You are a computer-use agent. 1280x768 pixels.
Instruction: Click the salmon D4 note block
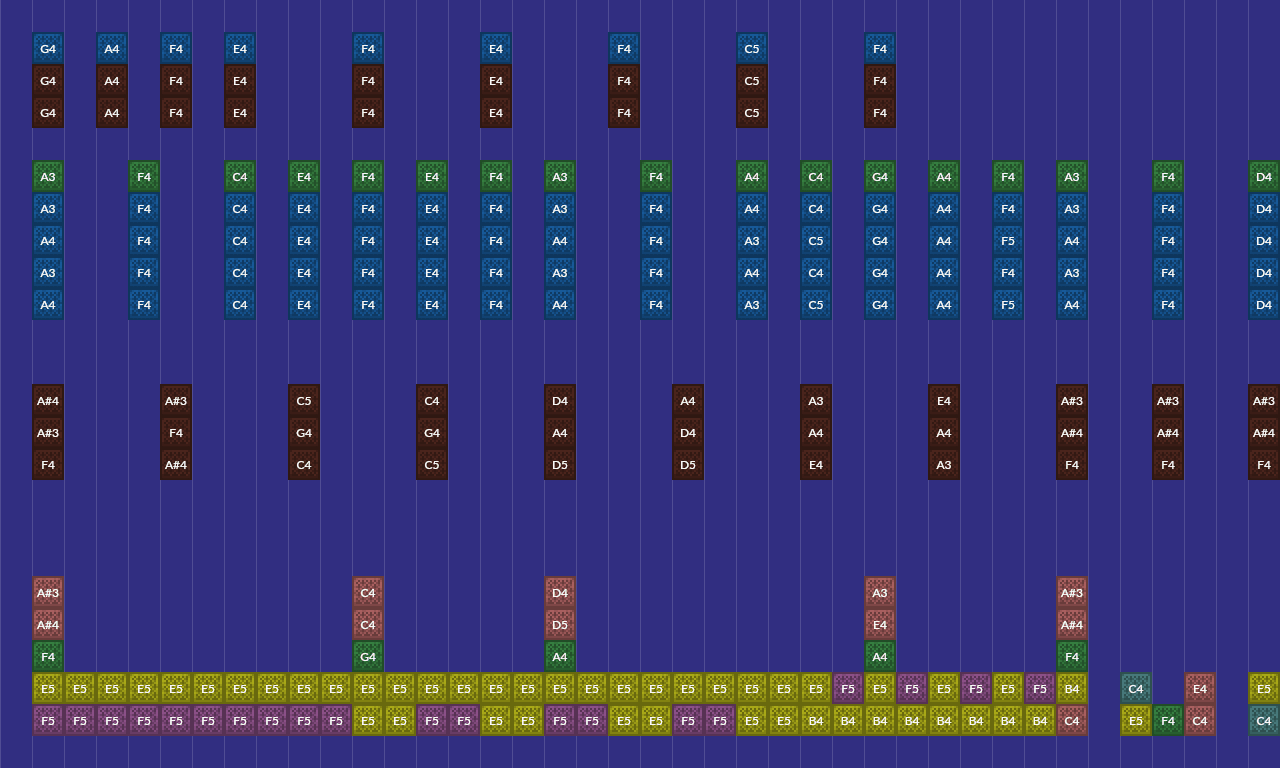pyautogui.click(x=560, y=593)
